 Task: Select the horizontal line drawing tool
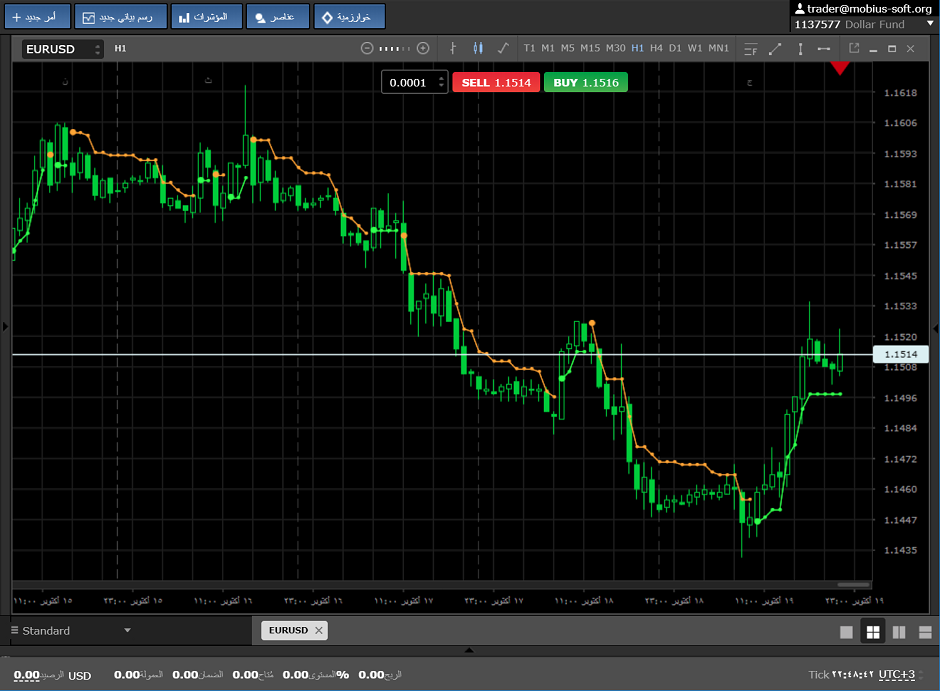pyautogui.click(x=824, y=48)
